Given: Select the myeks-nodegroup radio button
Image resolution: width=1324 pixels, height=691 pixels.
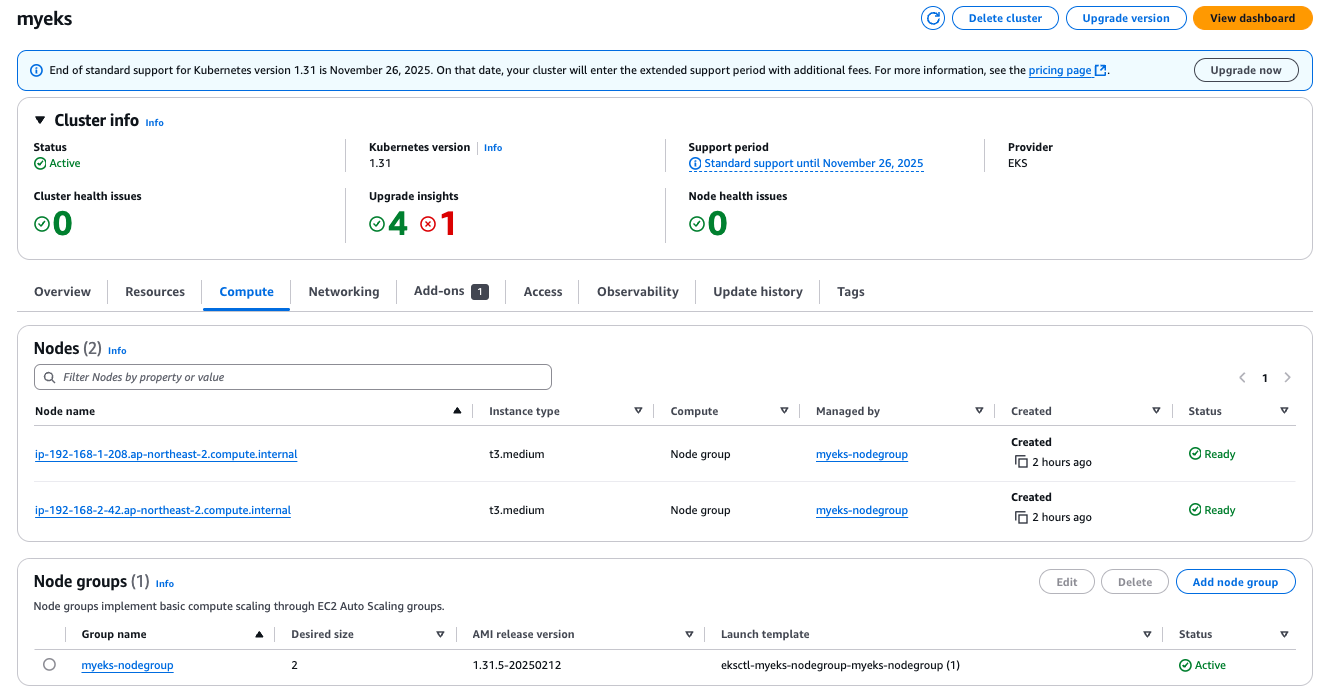Looking at the screenshot, I should [x=50, y=665].
